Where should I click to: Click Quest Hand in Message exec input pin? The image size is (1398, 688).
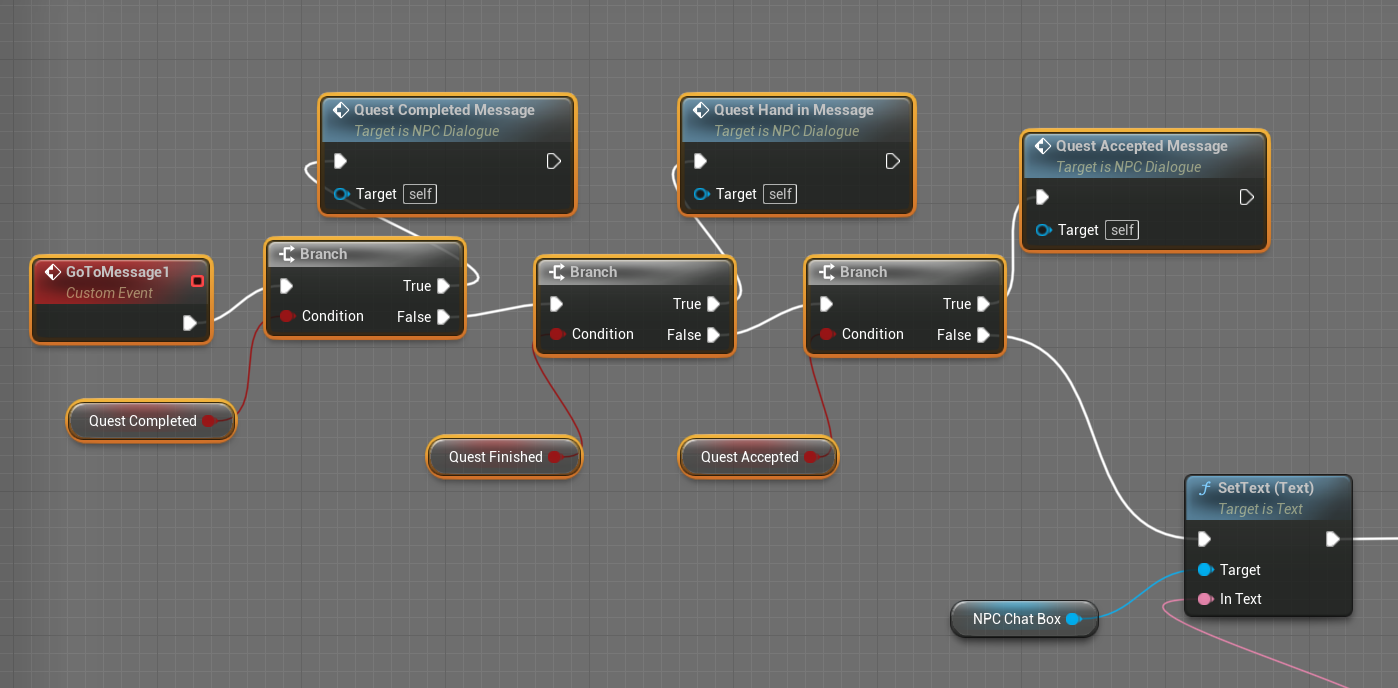click(701, 161)
